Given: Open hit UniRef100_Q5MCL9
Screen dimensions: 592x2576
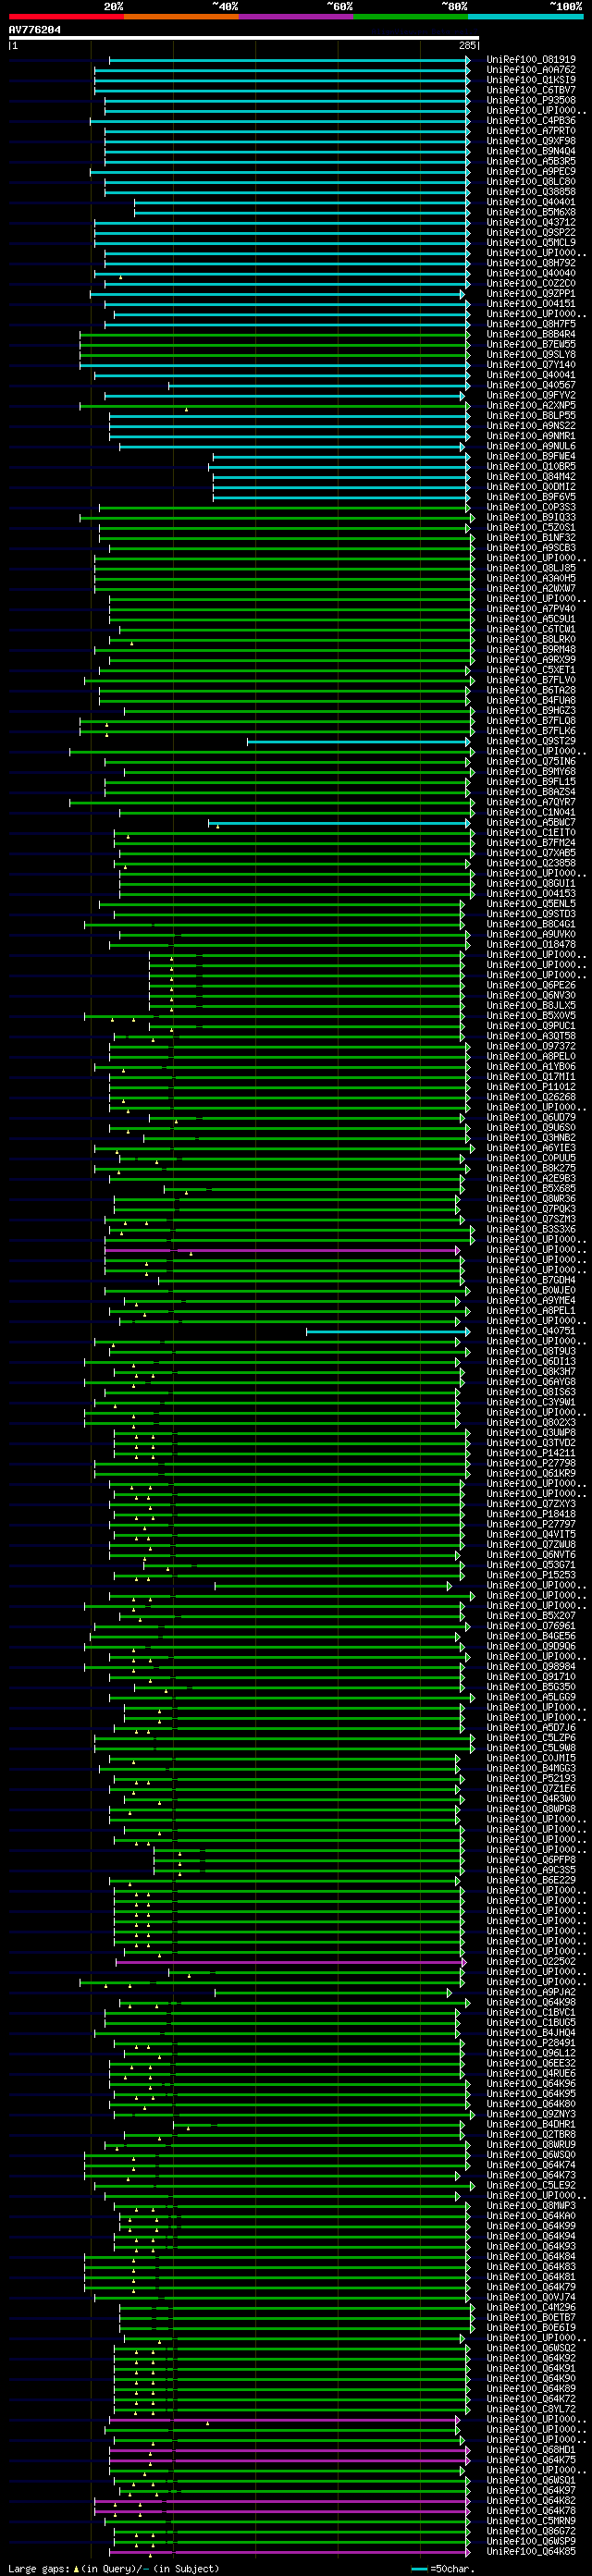Looking at the screenshot, I should pos(531,243).
